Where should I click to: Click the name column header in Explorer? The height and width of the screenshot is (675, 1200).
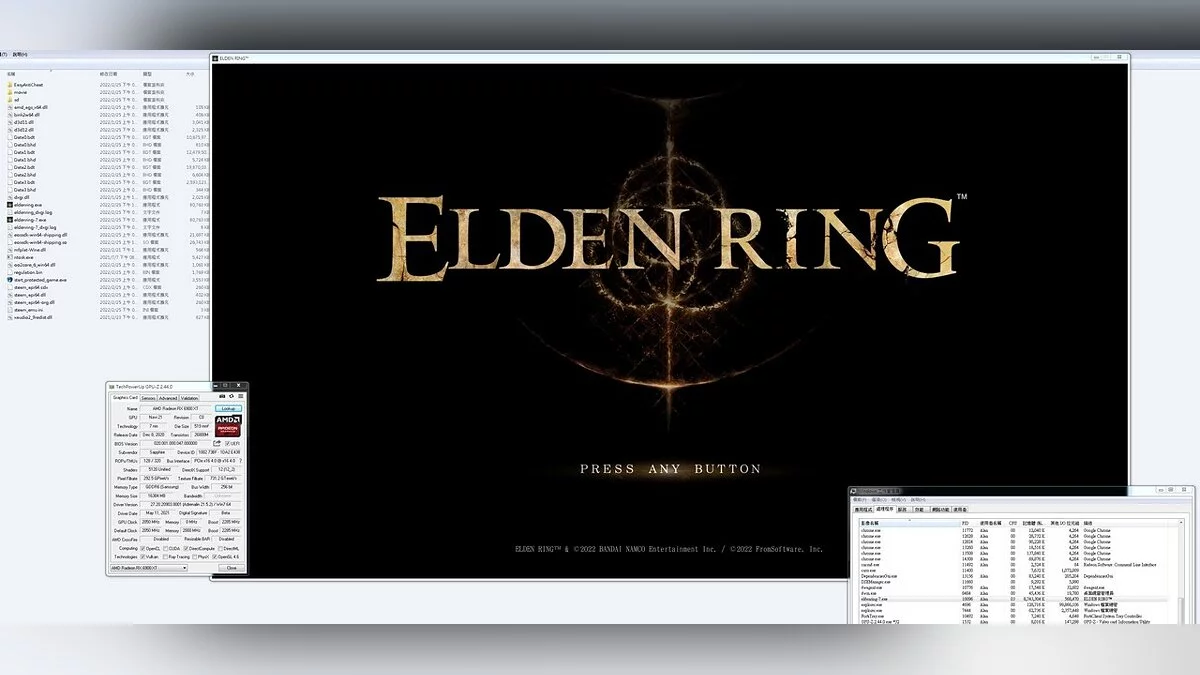[50, 73]
